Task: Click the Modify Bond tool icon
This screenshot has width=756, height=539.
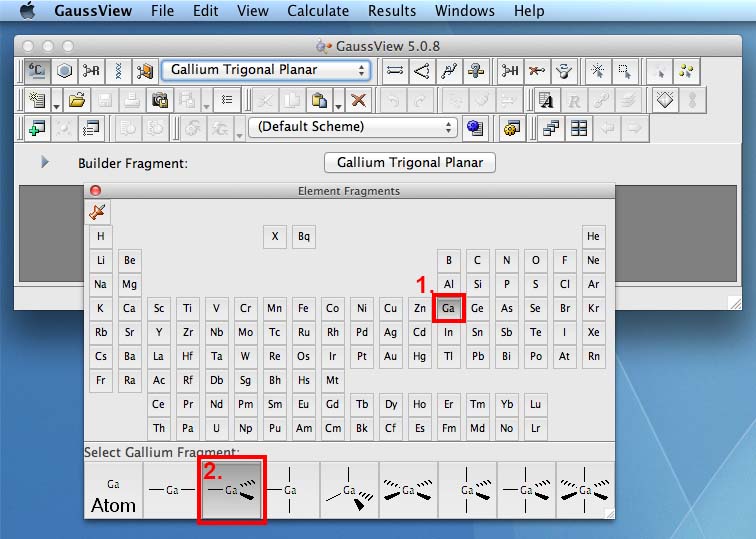Action: point(394,70)
